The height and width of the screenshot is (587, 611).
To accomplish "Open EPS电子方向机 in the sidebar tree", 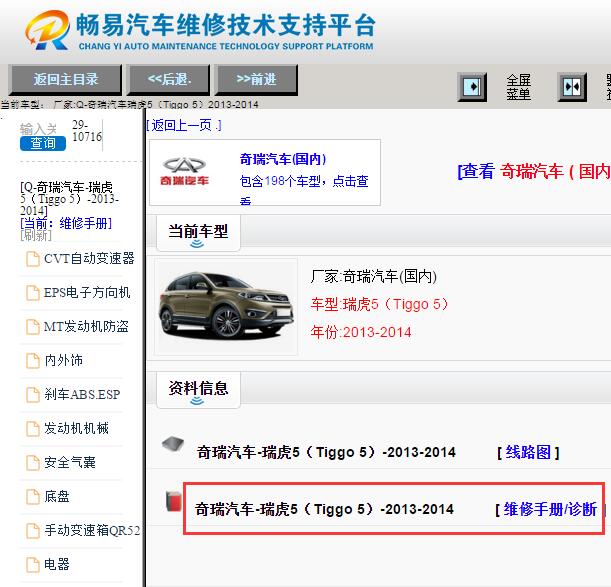I will (87, 292).
